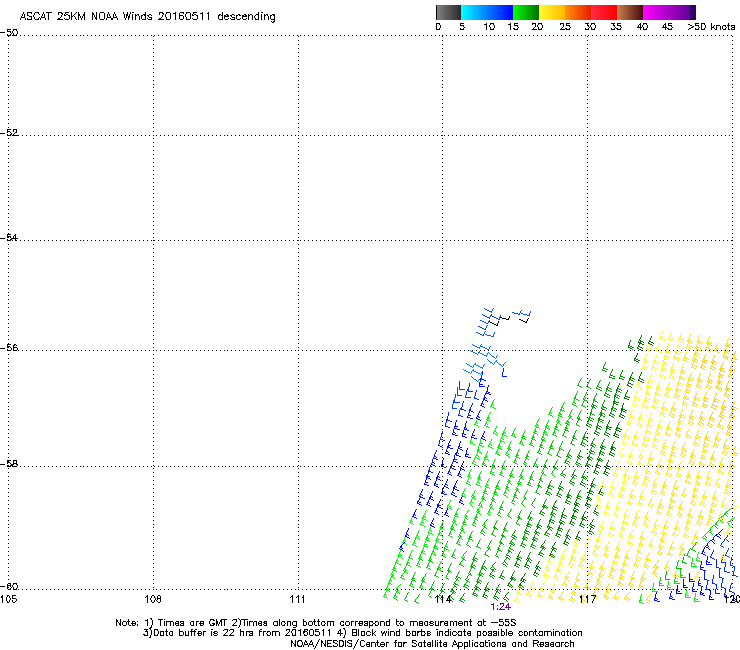Click the 'NOAA/NESDIS/Center for Satellite Applications' credit line
The image size is (740, 650).
432,644
